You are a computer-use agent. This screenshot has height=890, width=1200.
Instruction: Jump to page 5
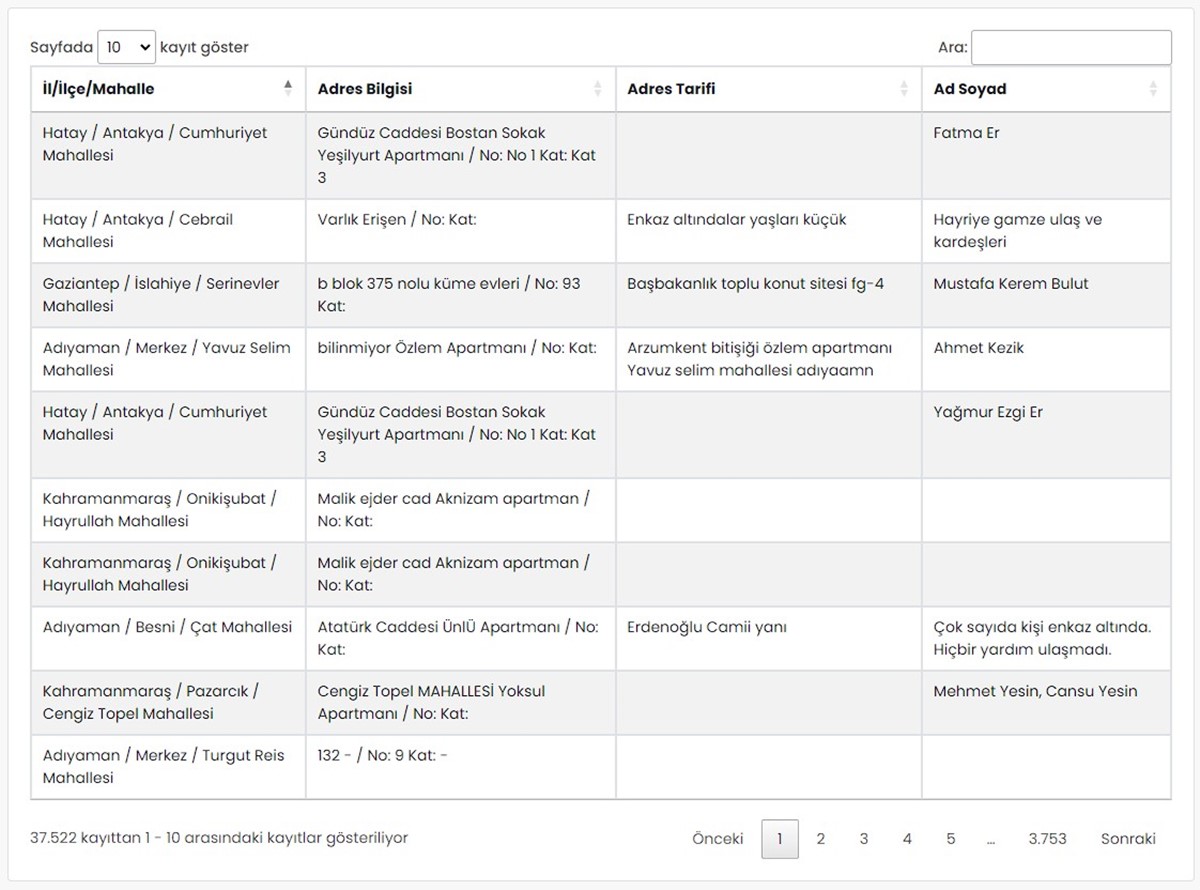coord(950,839)
